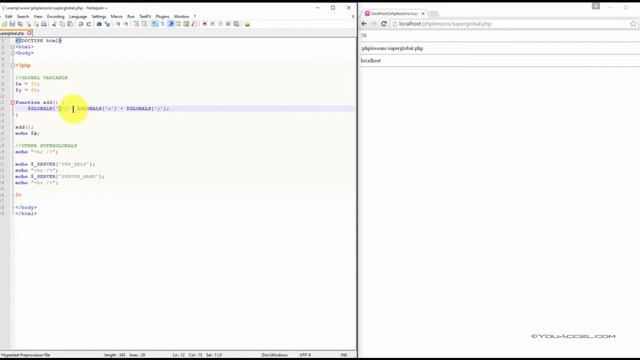Viewport: 640px width, 360px height.
Task: Toggle synchronized vertical scrolling
Action: pyautogui.click(x=136, y=24)
